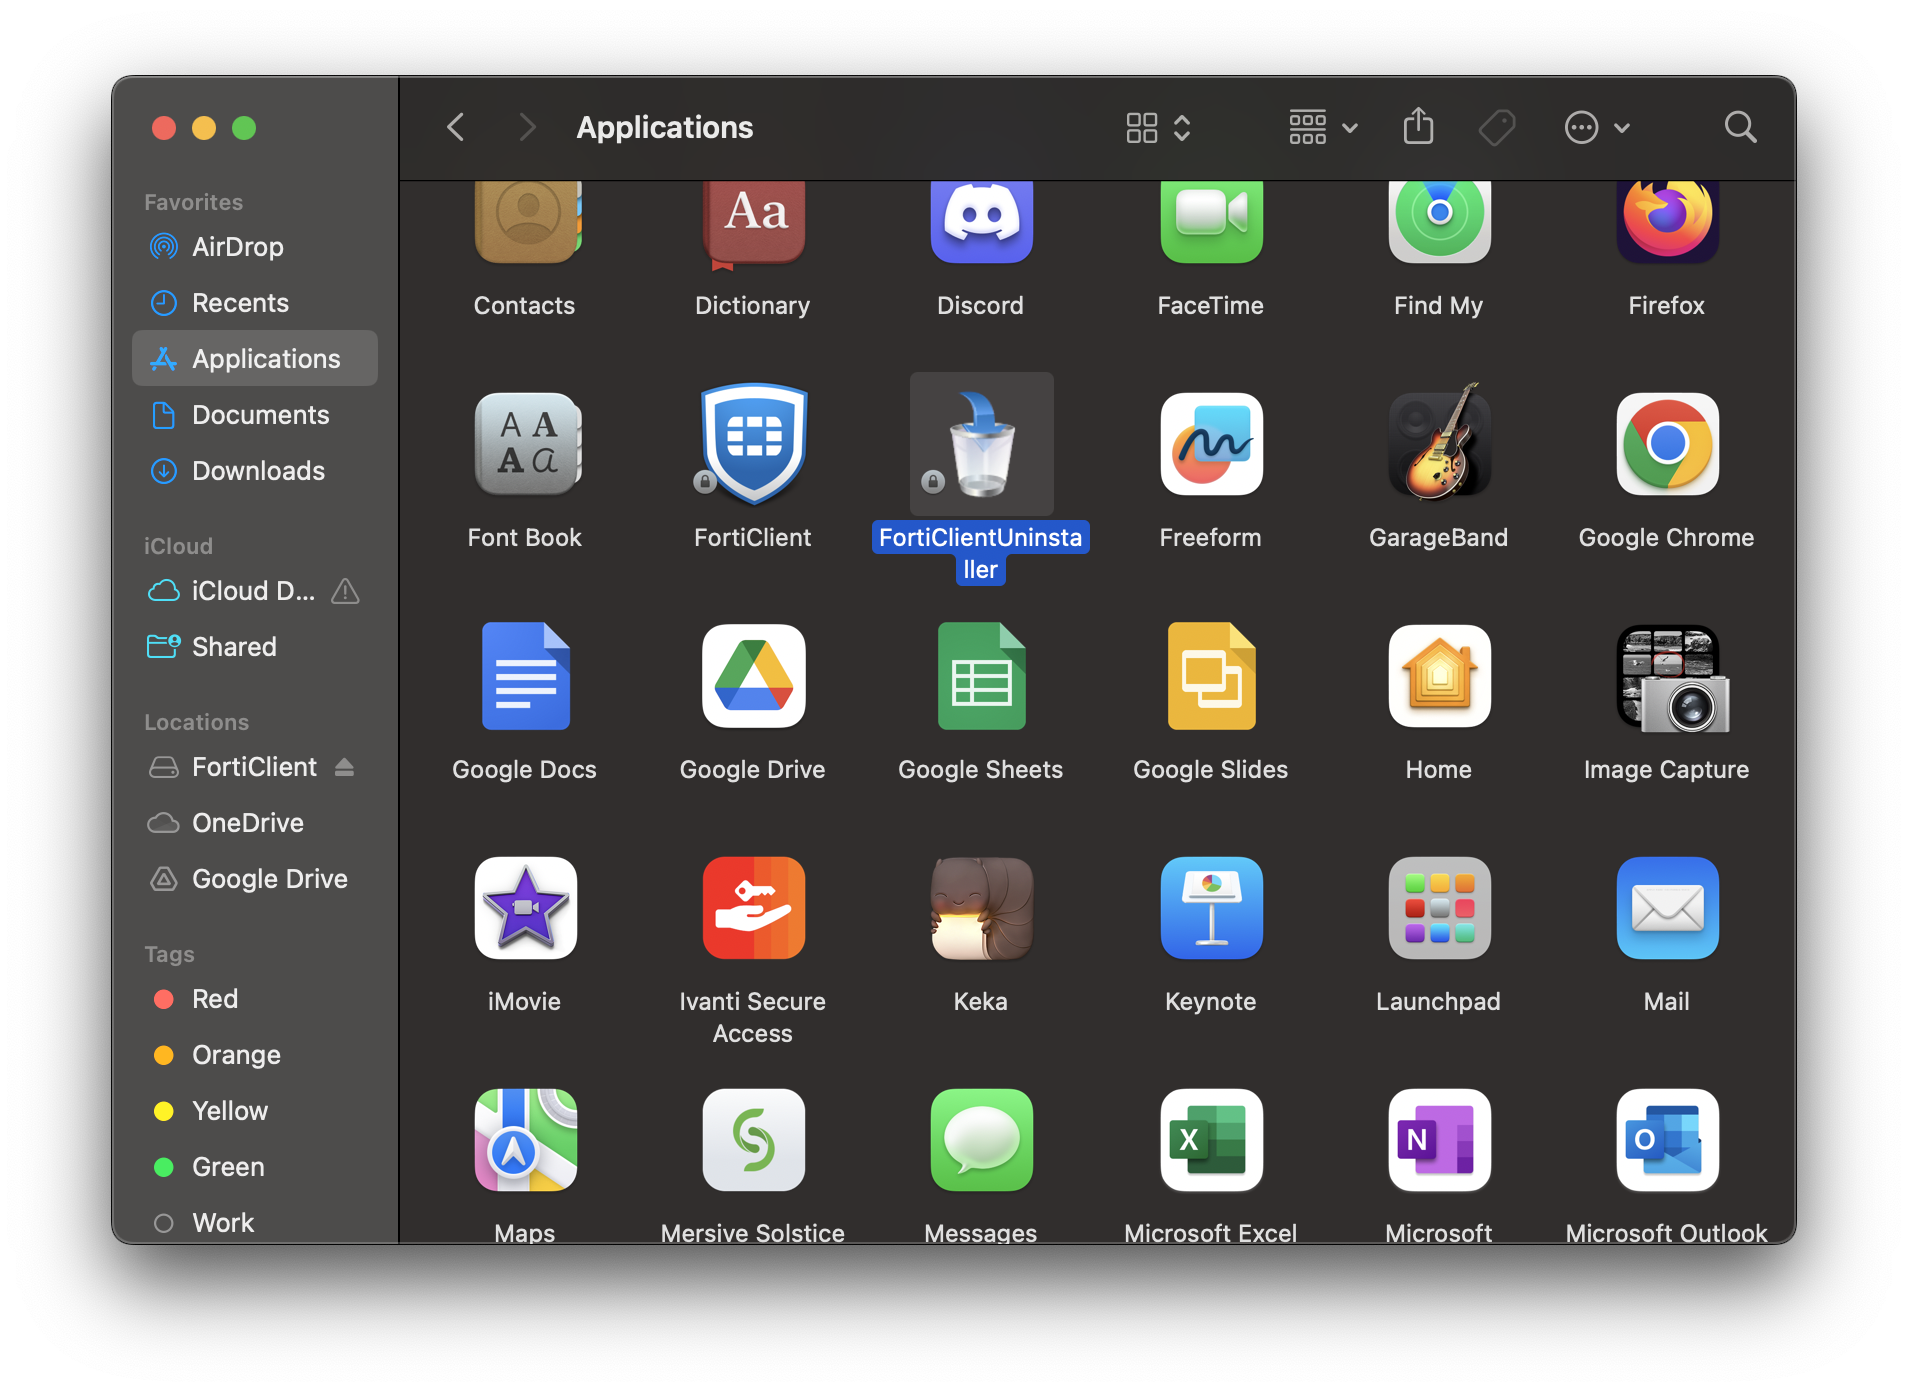
Task: Click the Ivanti Secure Access name label
Action: 753,1017
